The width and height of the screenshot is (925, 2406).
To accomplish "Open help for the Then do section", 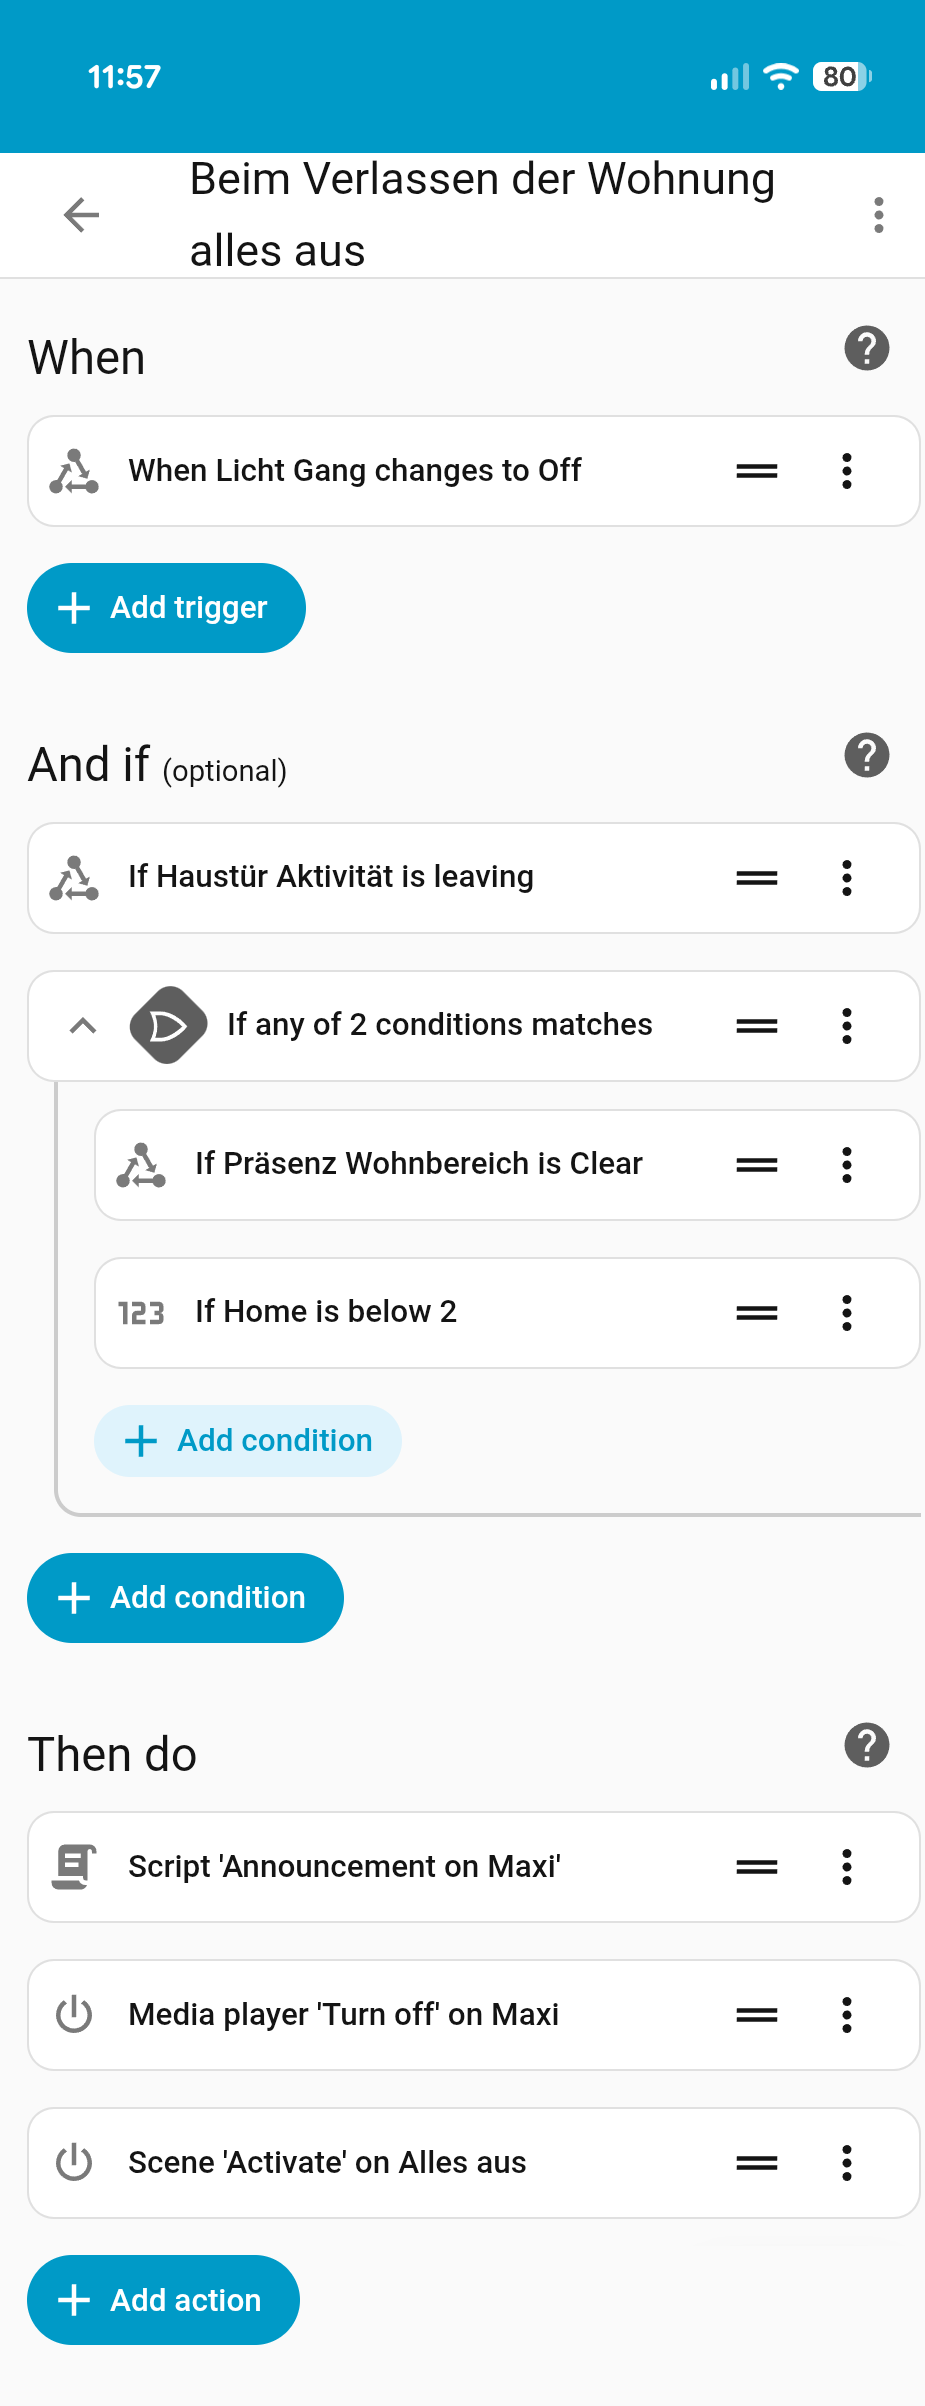I will (866, 1745).
